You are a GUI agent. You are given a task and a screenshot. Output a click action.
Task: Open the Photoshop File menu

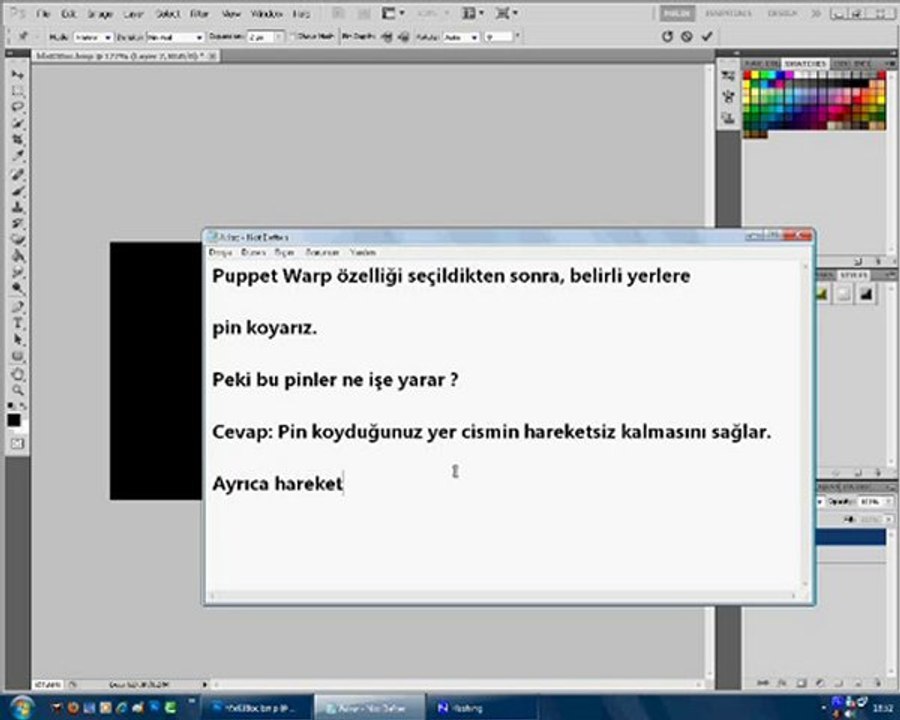(x=43, y=13)
